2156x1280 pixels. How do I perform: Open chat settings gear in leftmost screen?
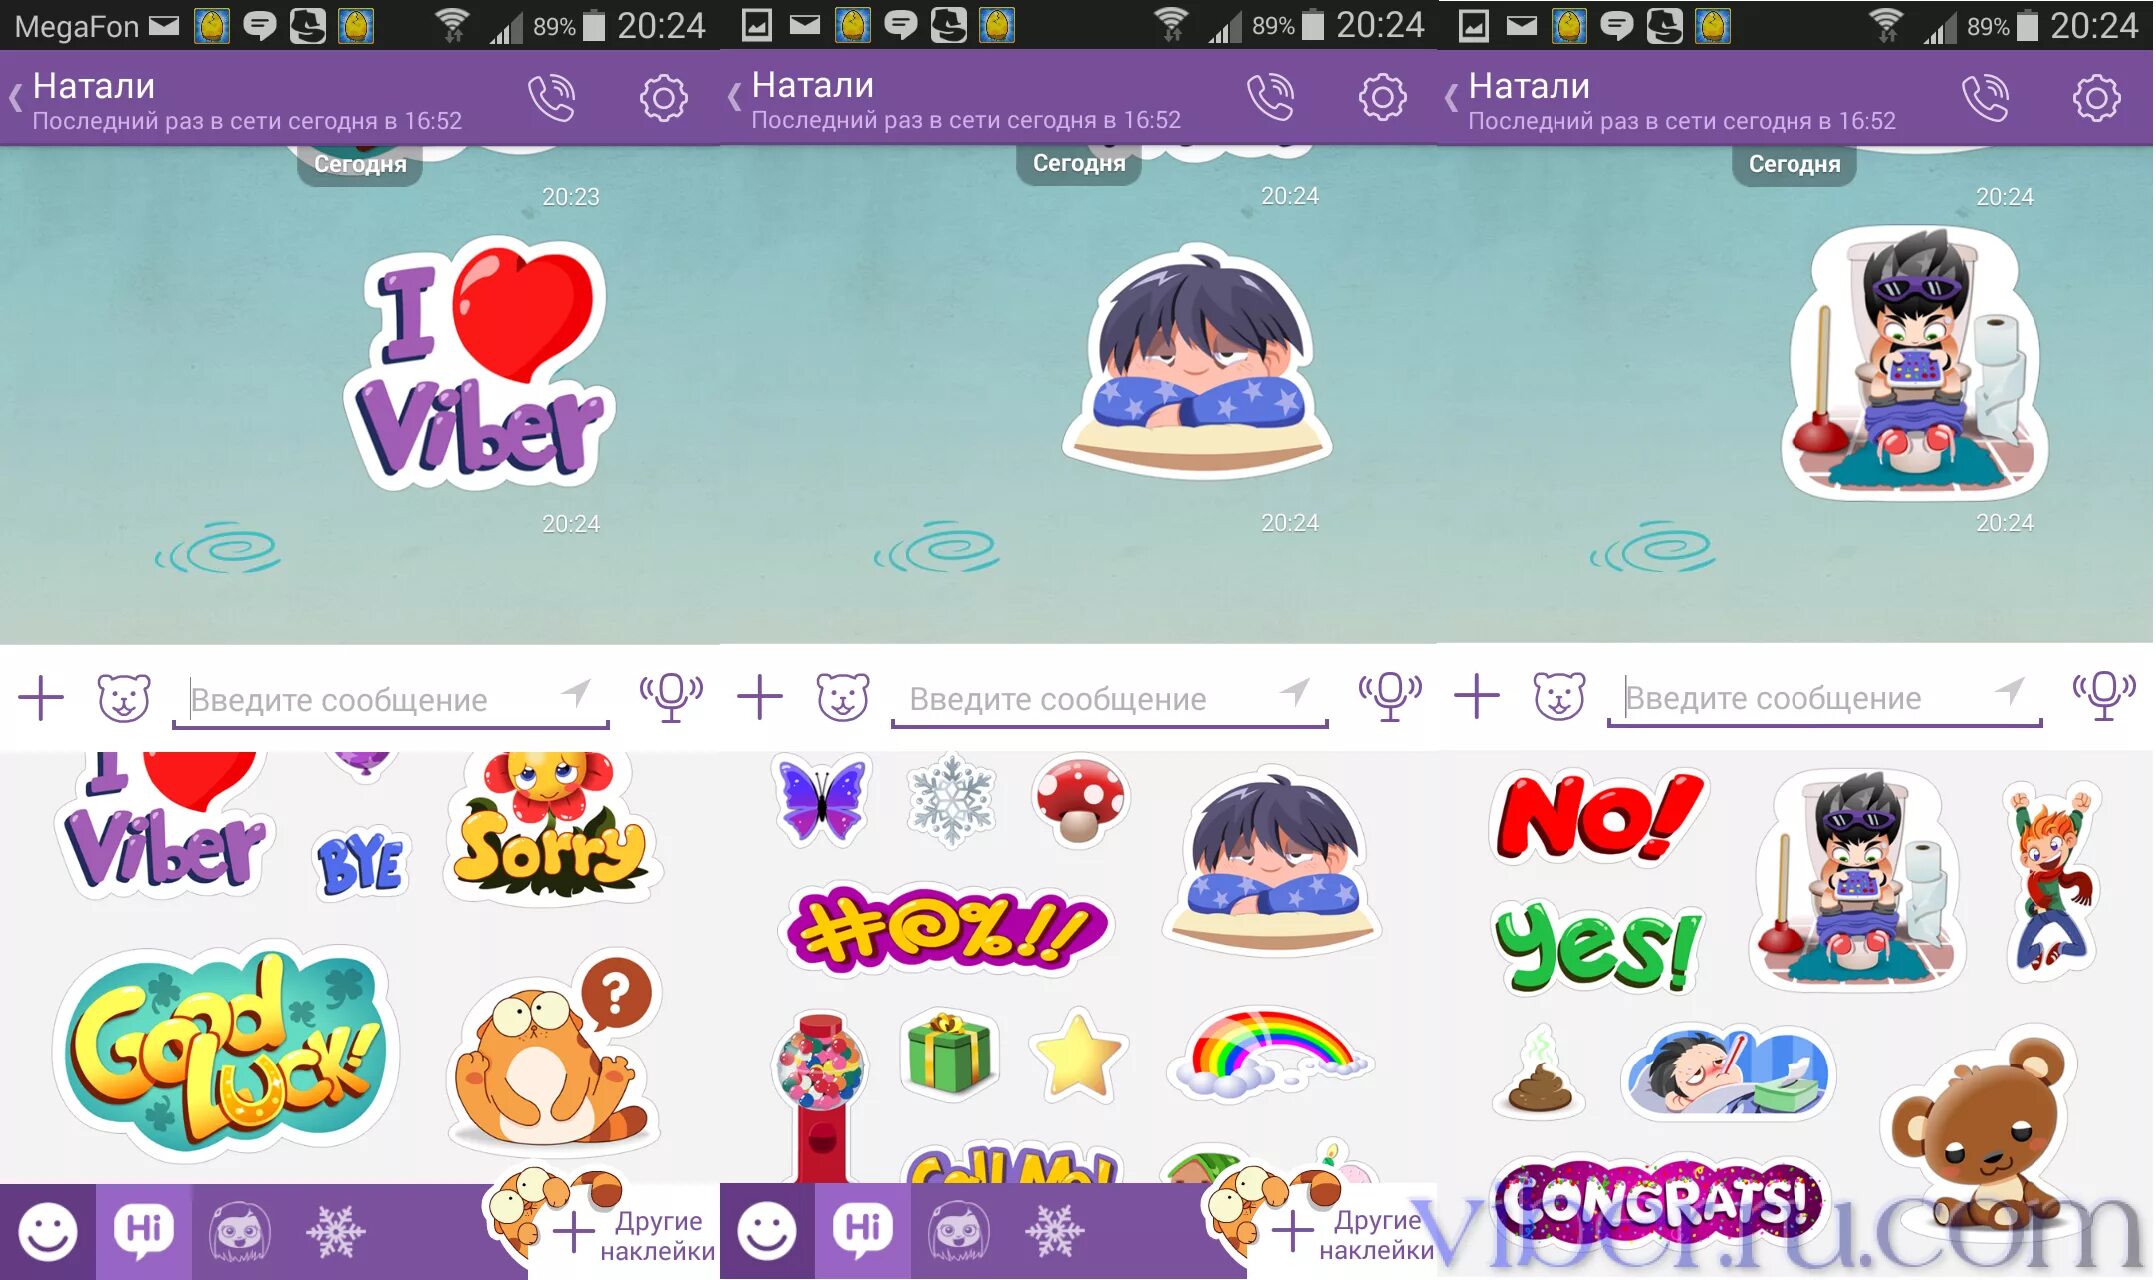(664, 98)
